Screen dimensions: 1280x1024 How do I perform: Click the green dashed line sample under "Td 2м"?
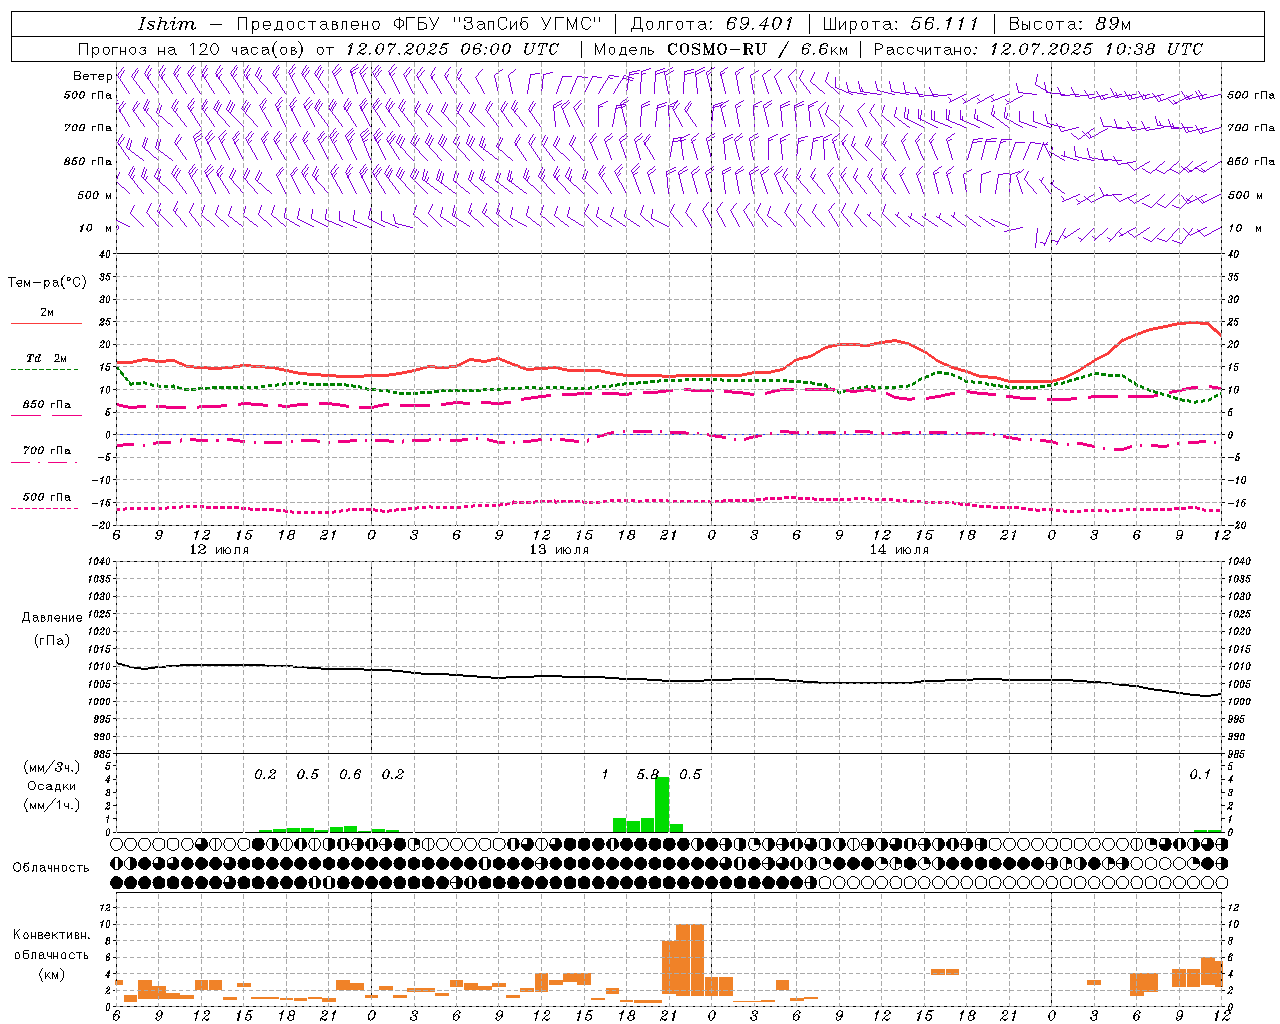[44, 369]
